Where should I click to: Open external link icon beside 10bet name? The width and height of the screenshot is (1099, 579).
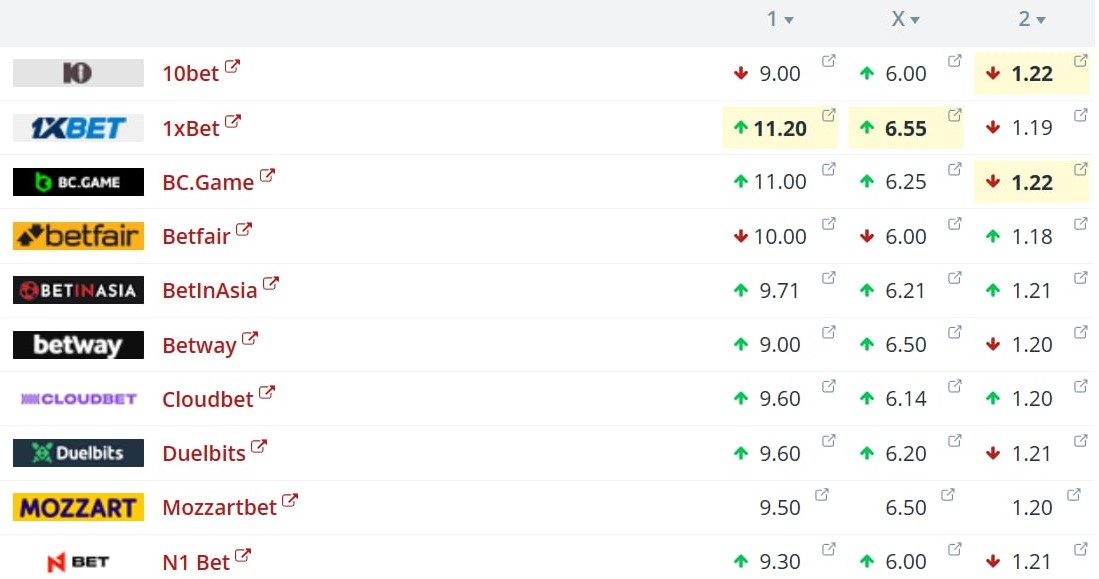tap(232, 67)
